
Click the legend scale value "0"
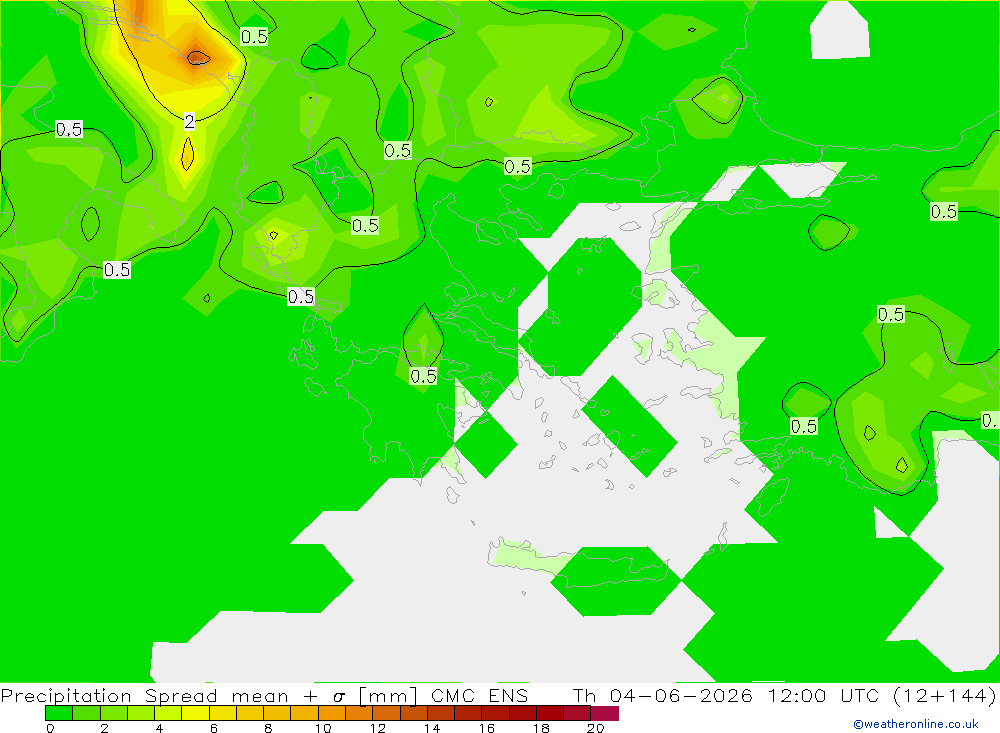coord(50,728)
